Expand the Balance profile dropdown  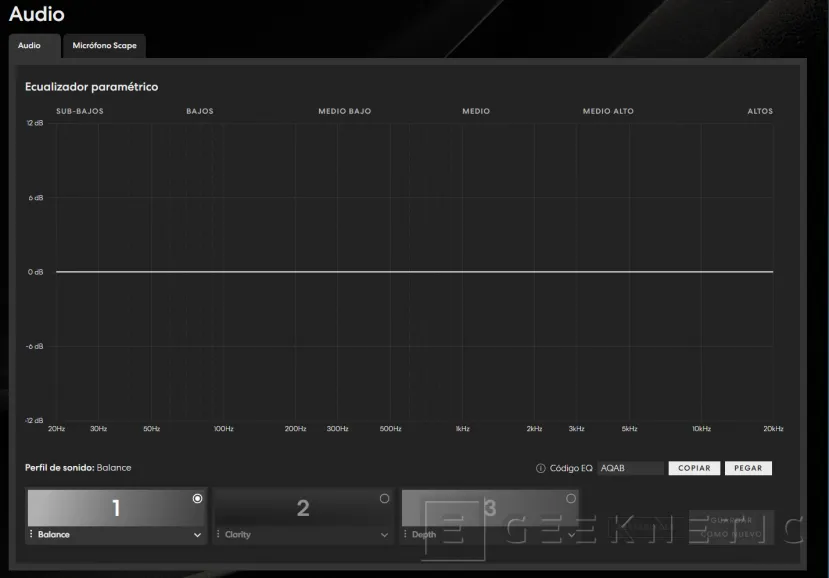point(197,535)
